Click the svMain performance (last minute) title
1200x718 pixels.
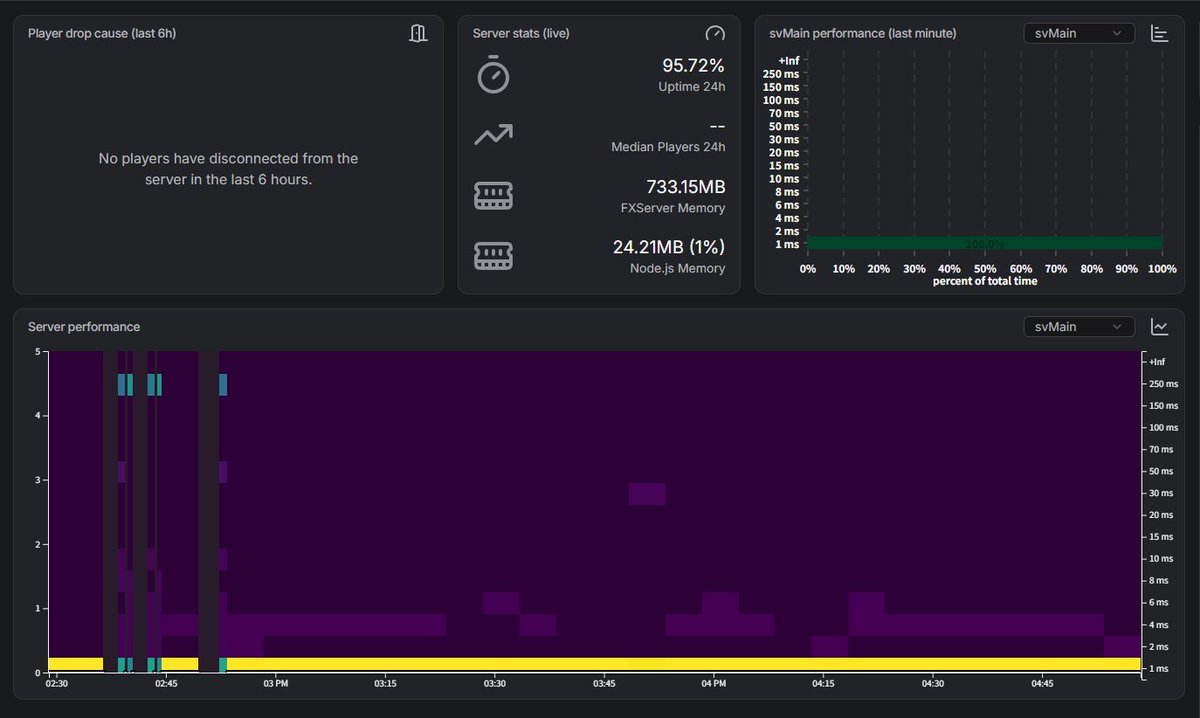tap(863, 33)
